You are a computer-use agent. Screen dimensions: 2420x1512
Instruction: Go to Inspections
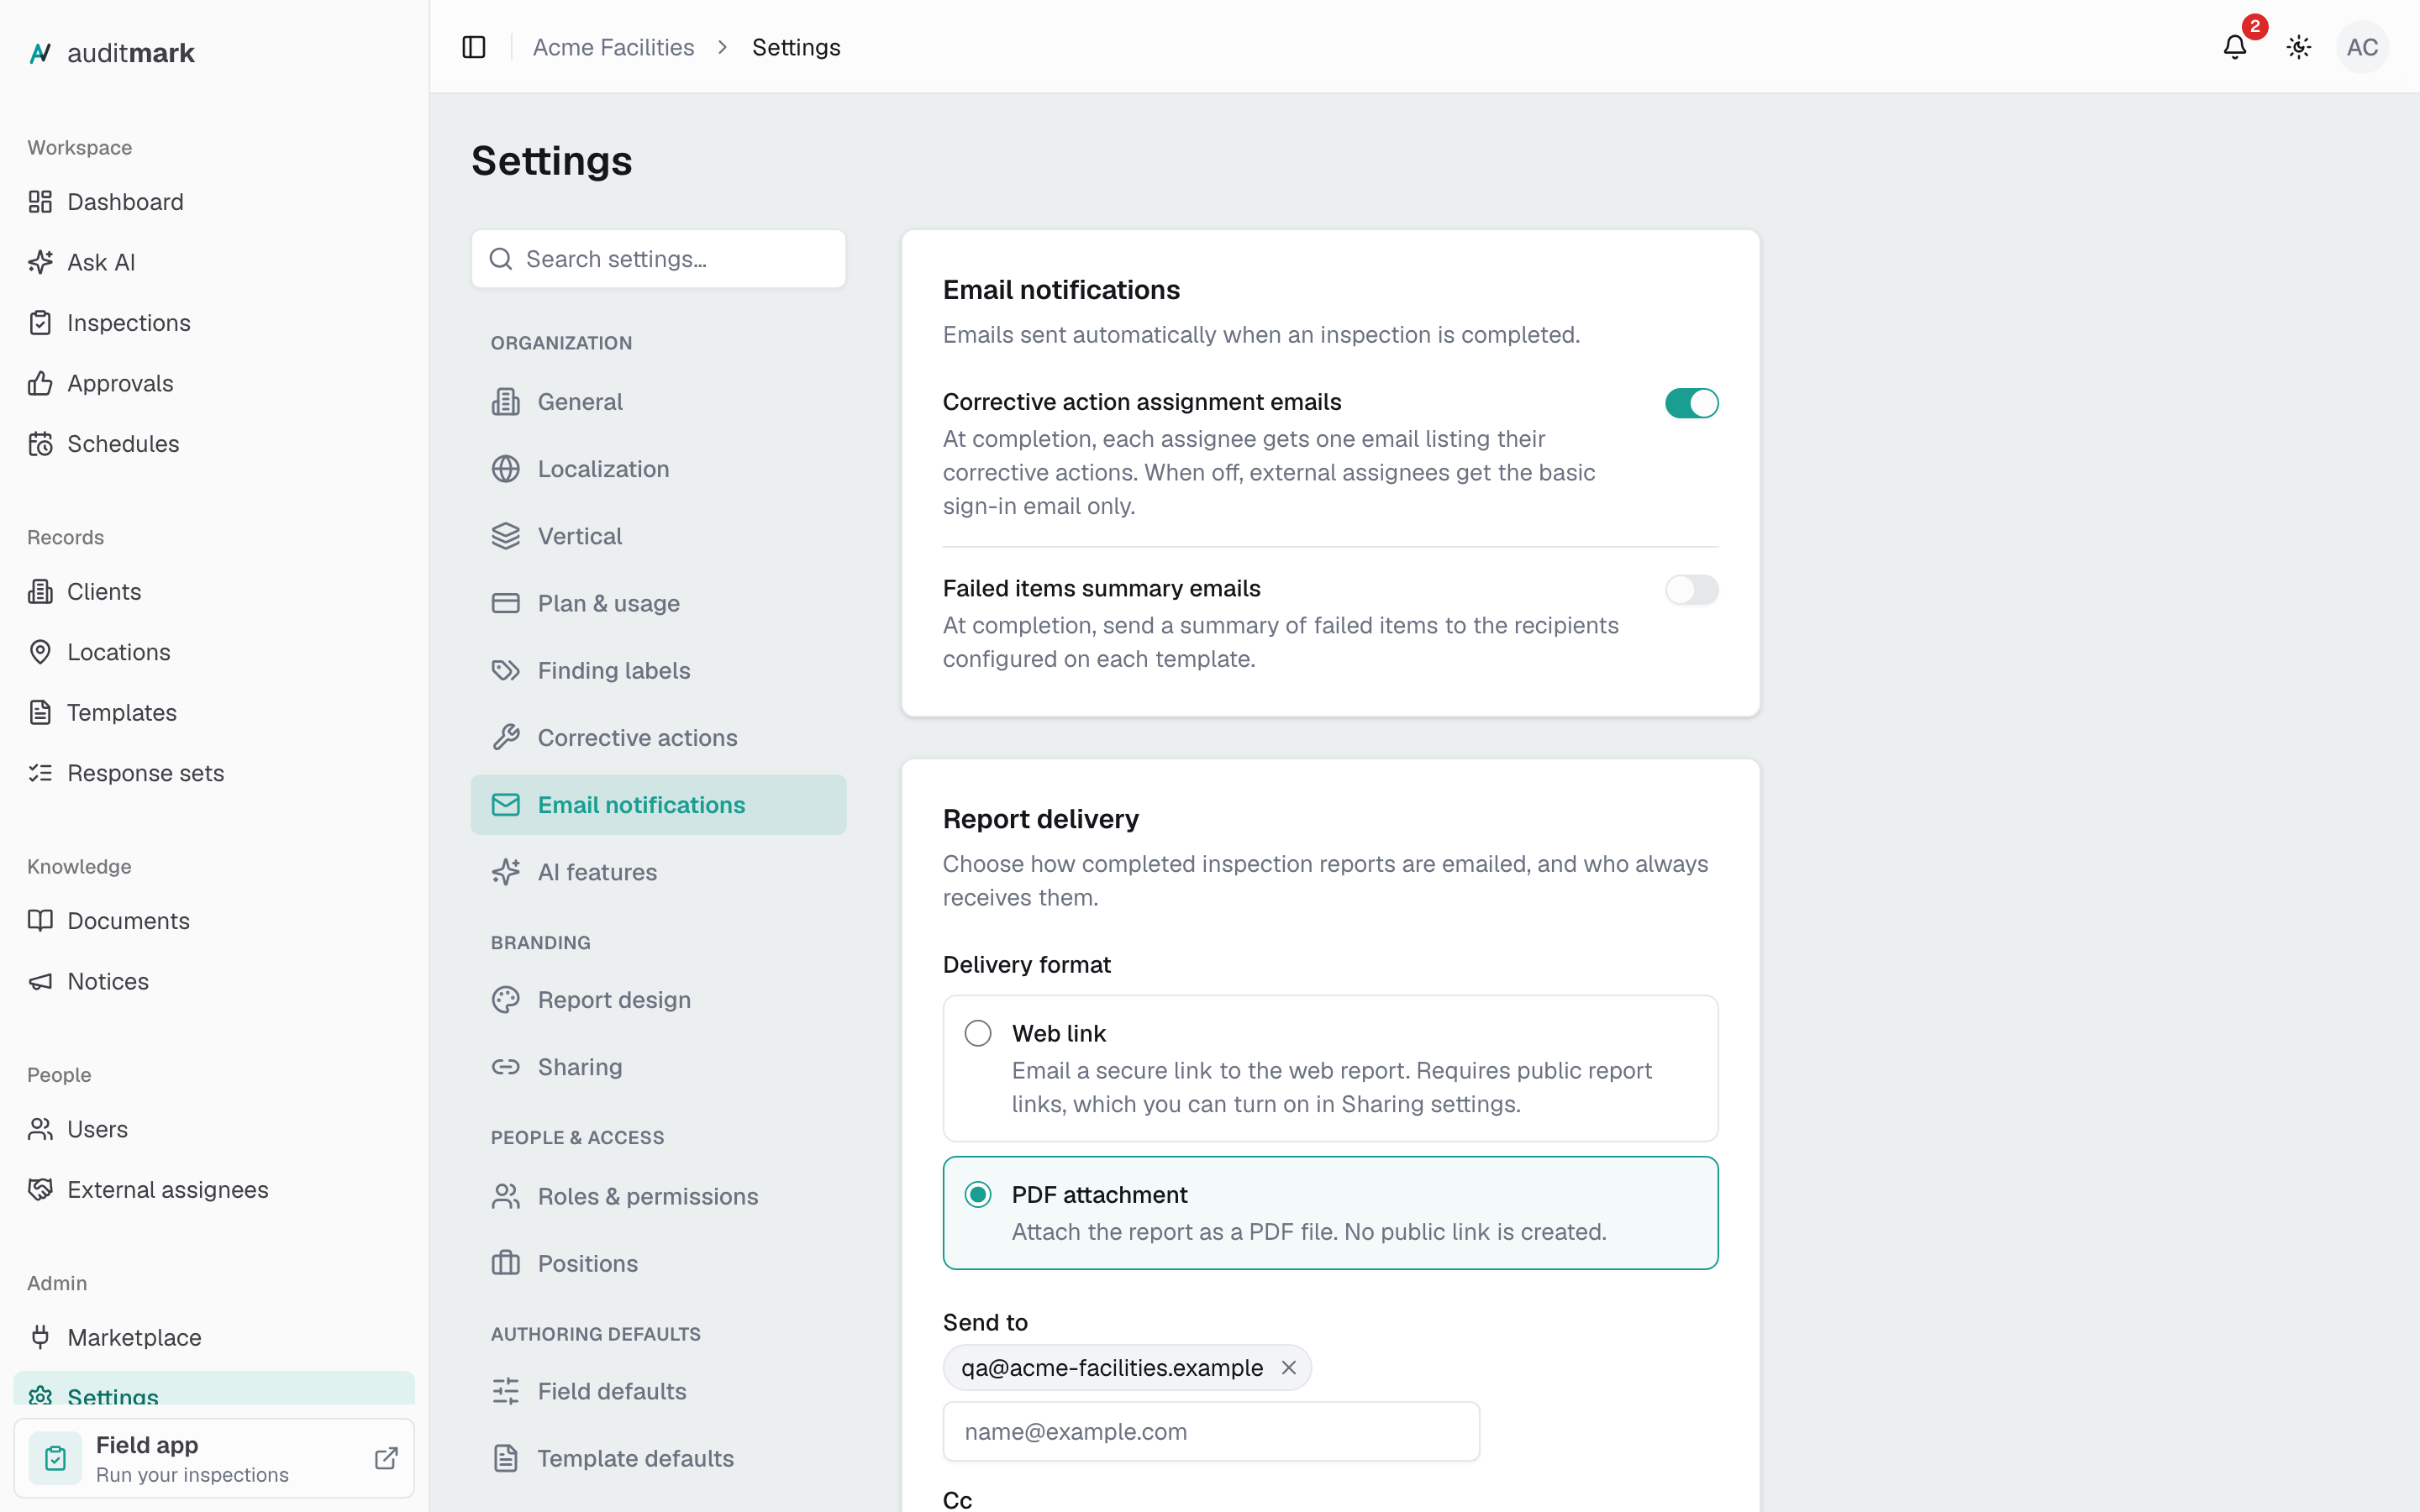214,323
